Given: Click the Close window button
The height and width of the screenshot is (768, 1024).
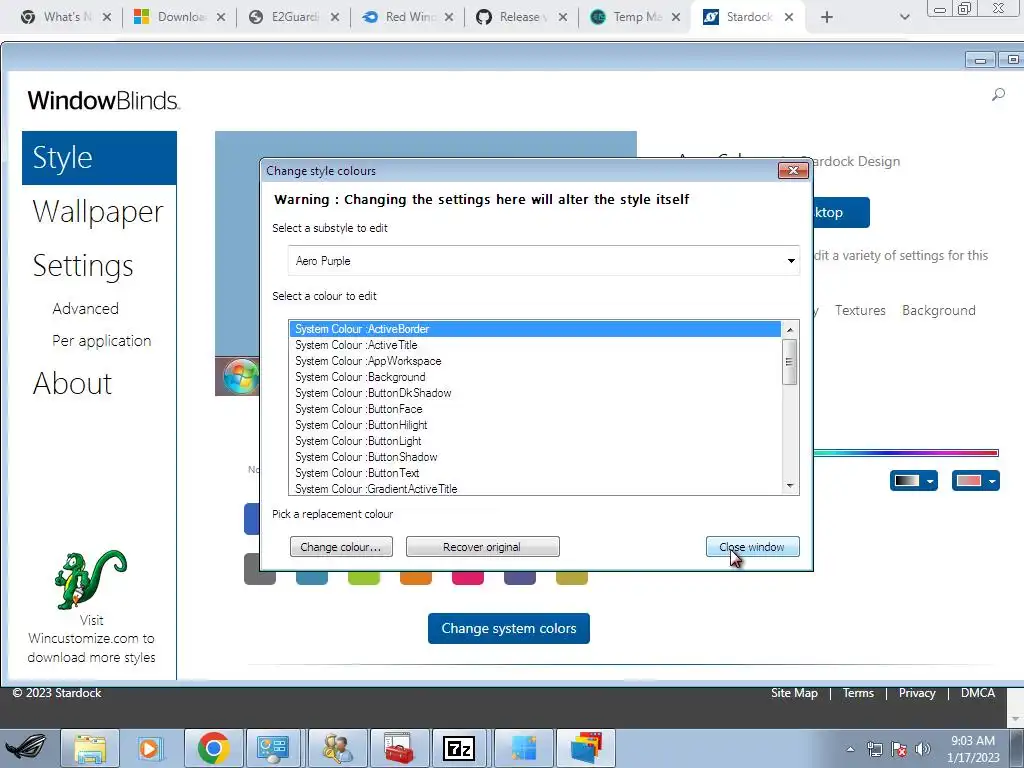Looking at the screenshot, I should point(752,547).
